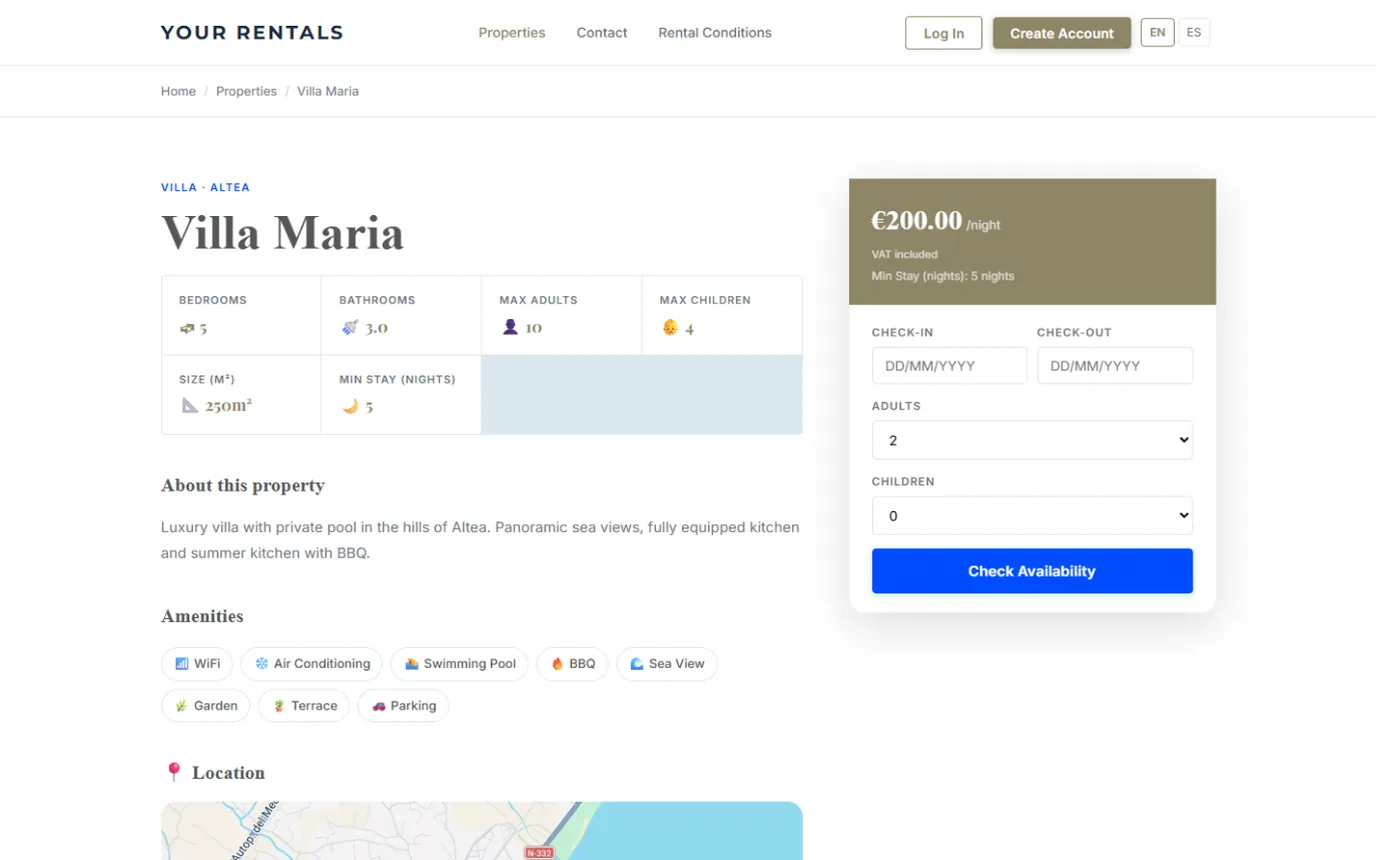Click the shower icon beside bathrooms value
The image size is (1376, 860).
[348, 327]
